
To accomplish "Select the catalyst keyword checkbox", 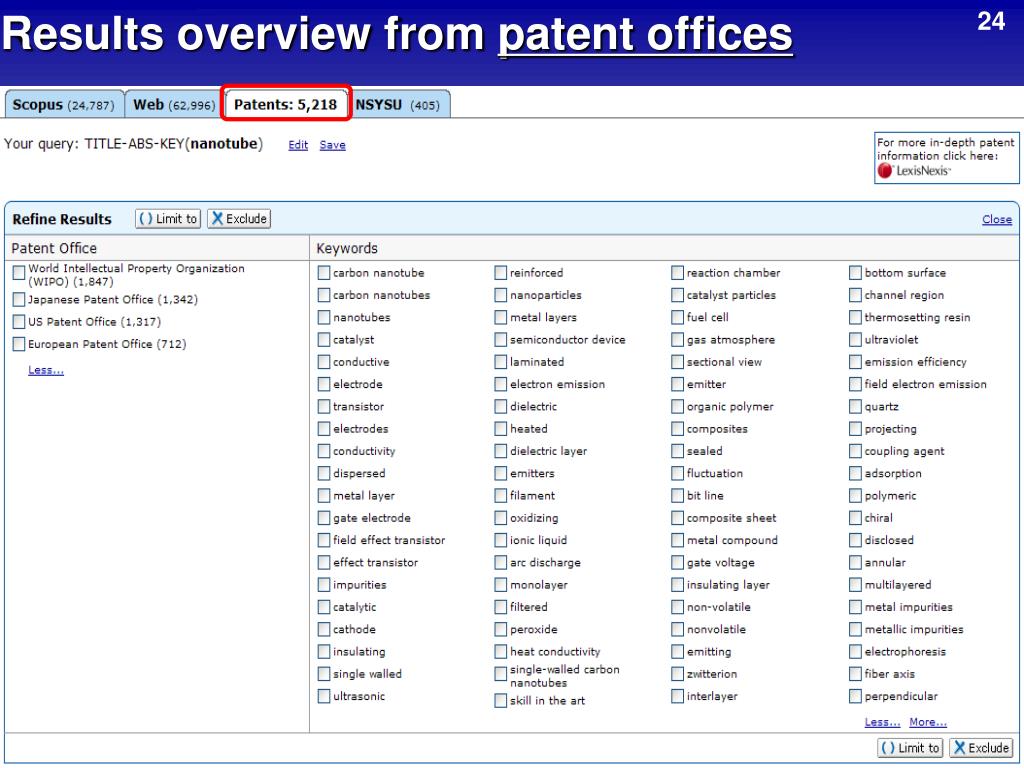I will pyautogui.click(x=324, y=340).
